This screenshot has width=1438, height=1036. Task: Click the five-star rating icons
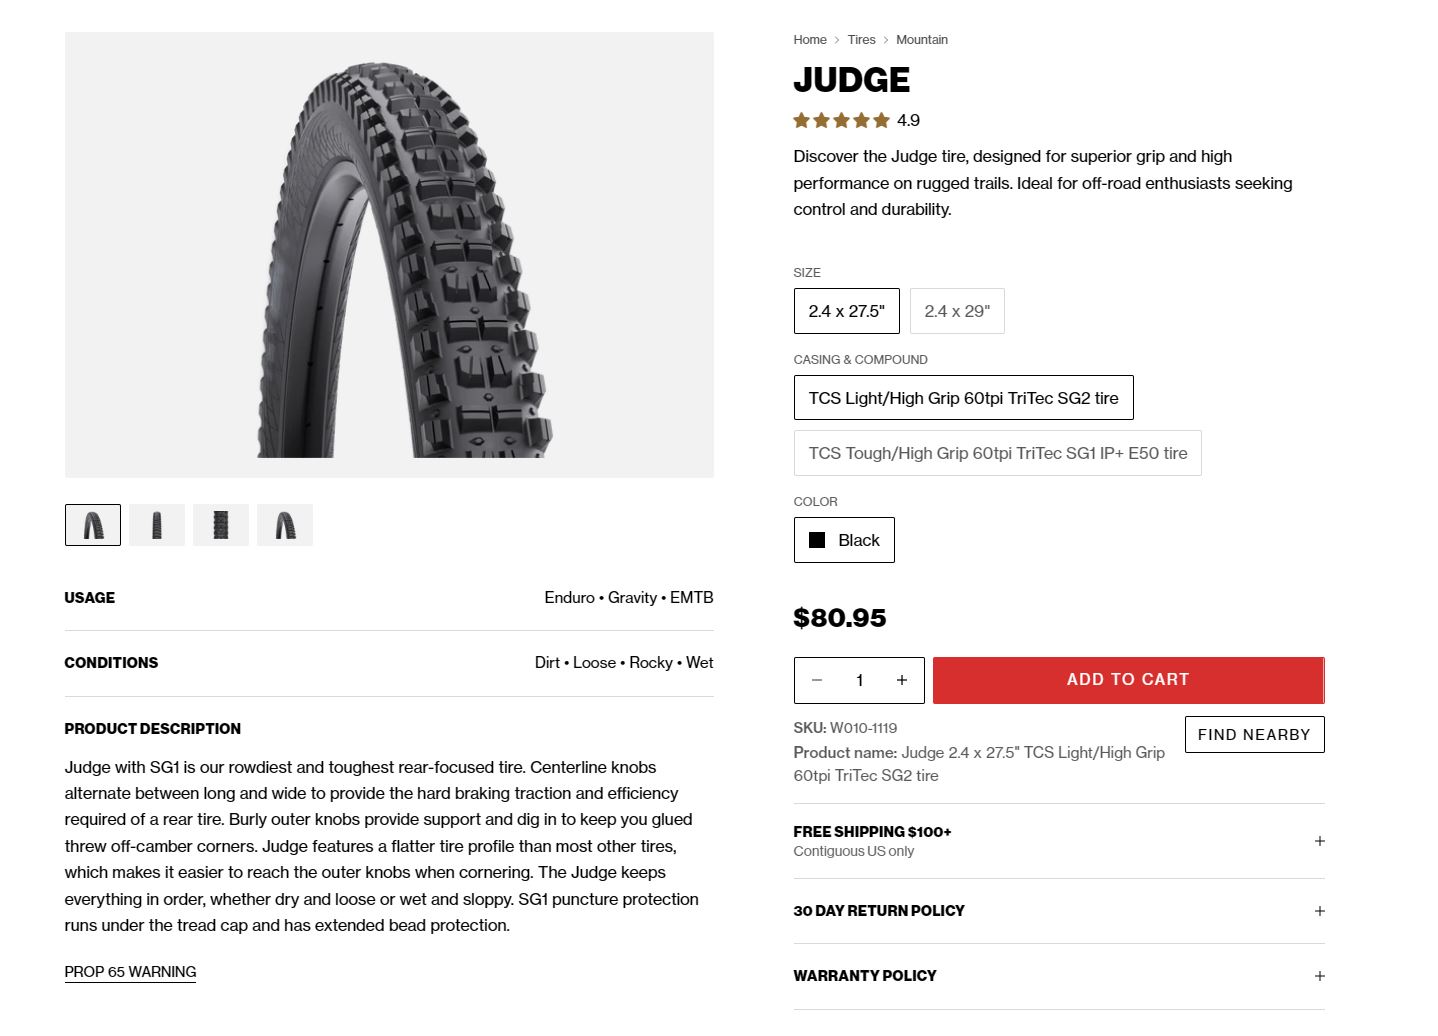tap(841, 121)
